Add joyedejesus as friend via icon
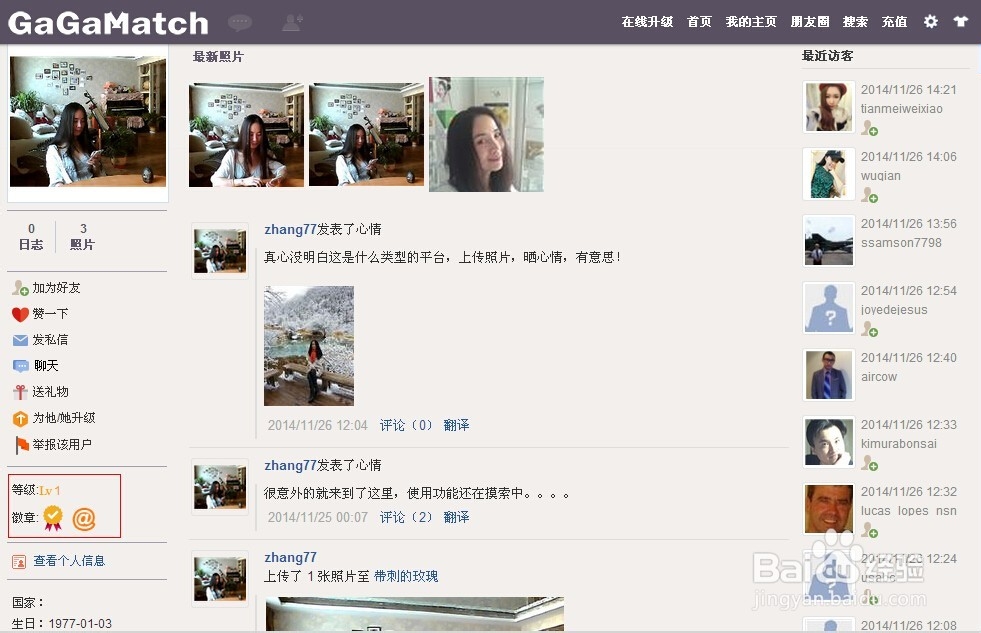This screenshot has height=633, width=981. (870, 330)
